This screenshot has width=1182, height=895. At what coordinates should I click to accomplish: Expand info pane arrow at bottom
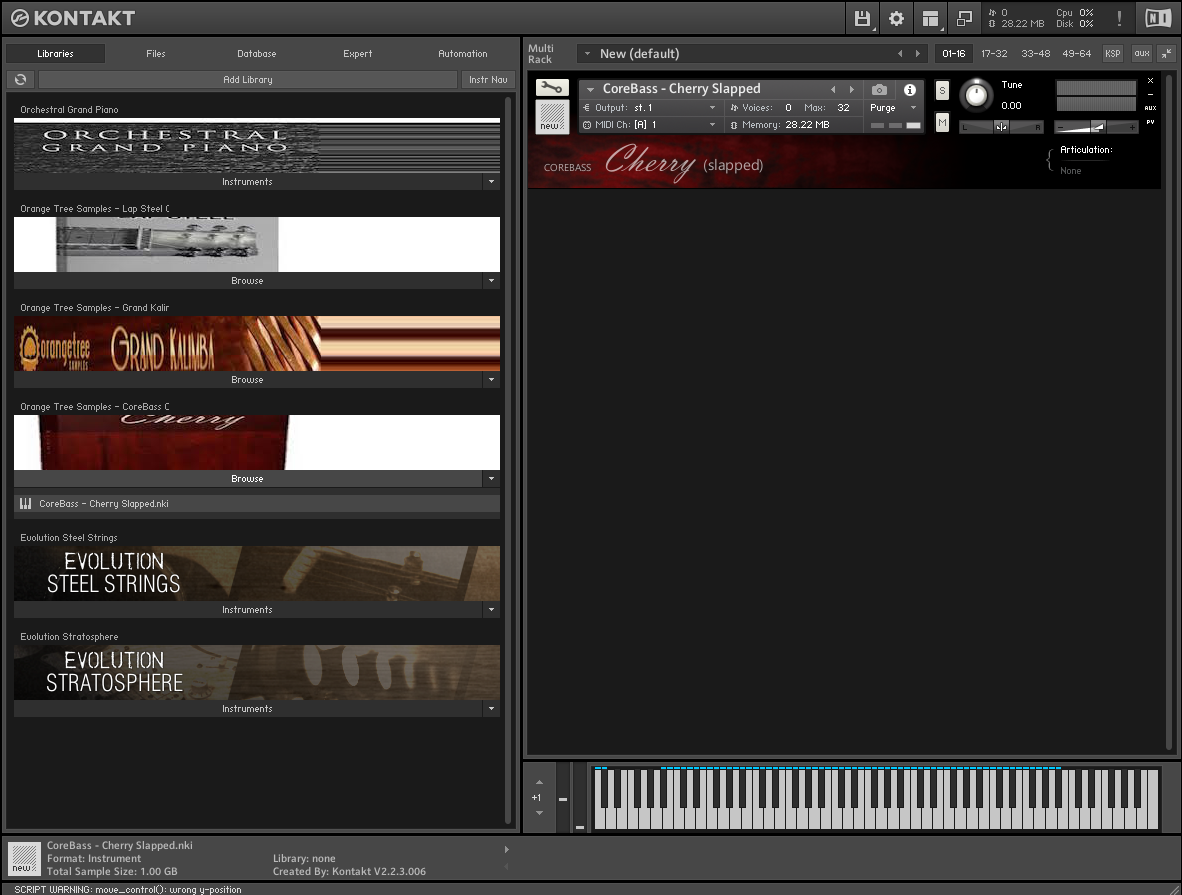(x=507, y=850)
